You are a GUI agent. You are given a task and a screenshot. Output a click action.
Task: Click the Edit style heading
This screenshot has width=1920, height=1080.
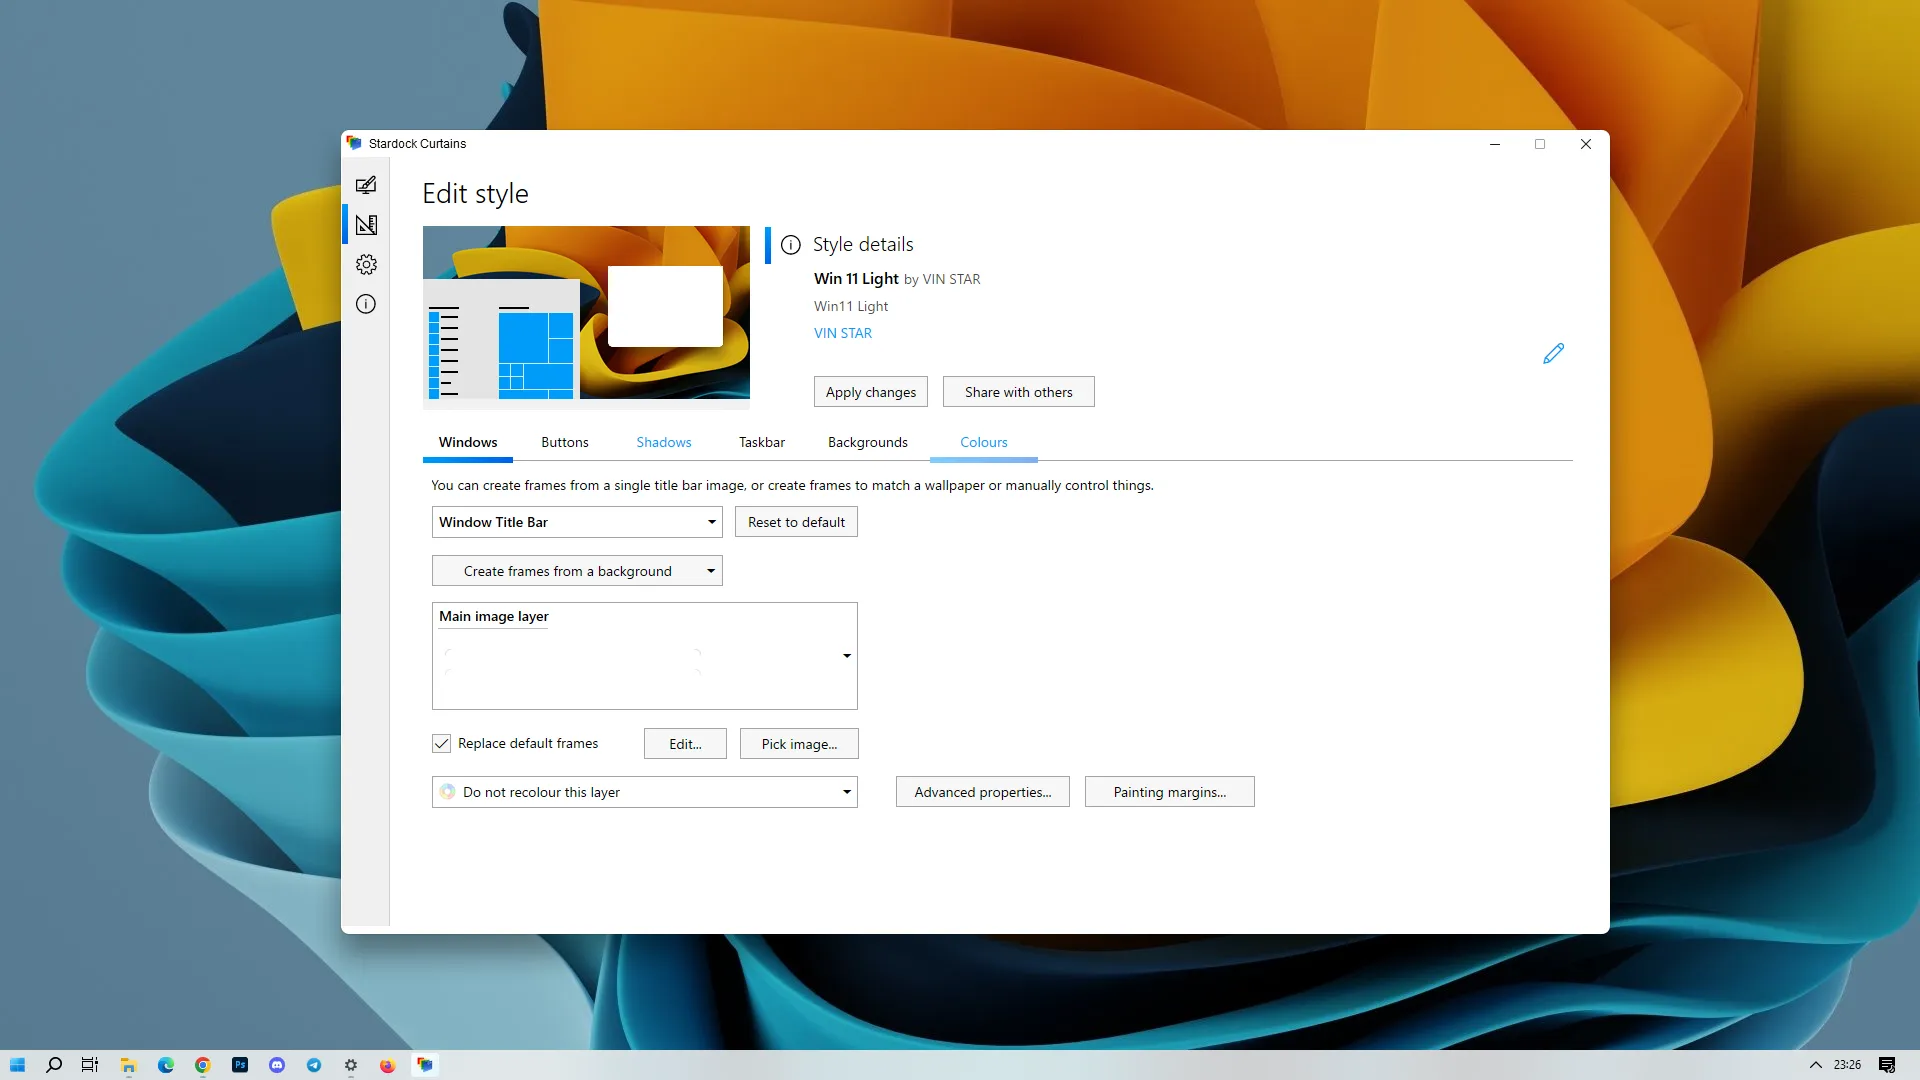[475, 193]
